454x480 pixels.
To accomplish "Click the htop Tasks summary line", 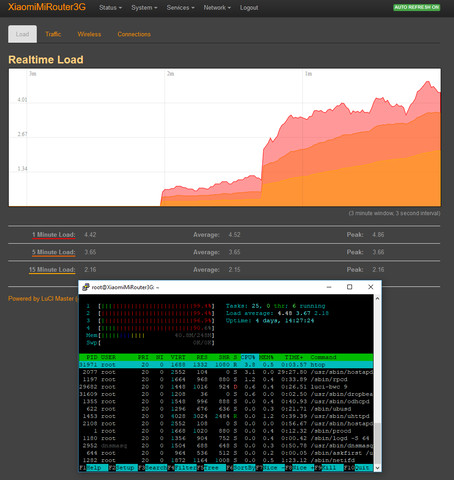I will tap(275, 306).
